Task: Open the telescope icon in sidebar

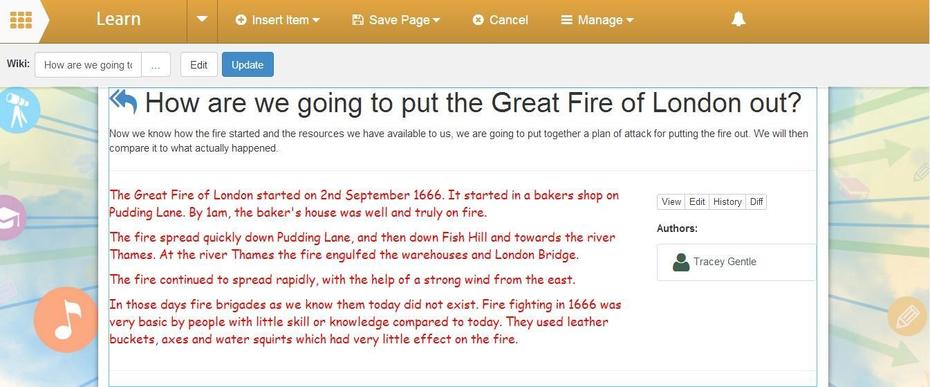Action: (x=17, y=110)
